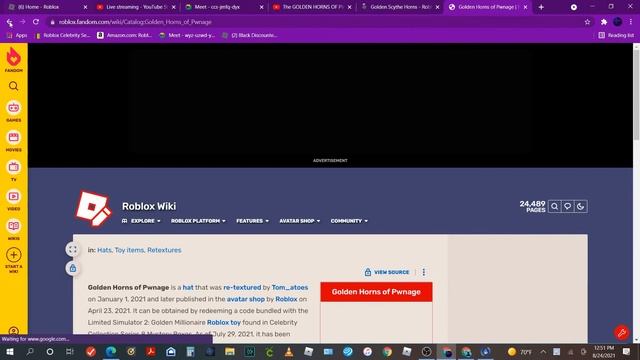Open the Amazon.com bookmark
This screenshot has width=640, height=360.
tap(124, 36)
